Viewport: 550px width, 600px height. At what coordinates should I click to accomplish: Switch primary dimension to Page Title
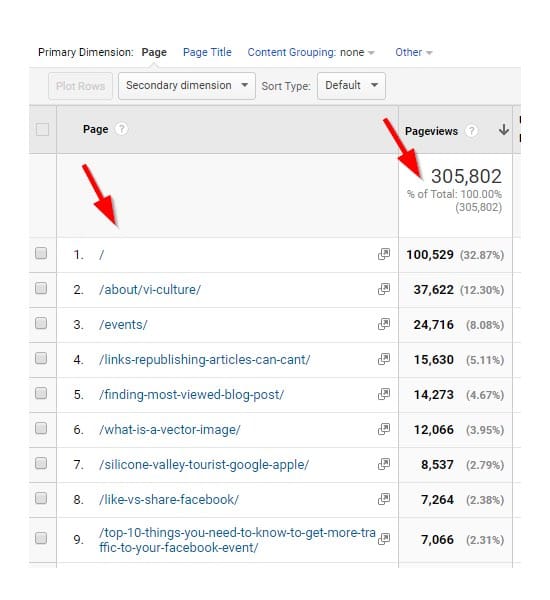pyautogui.click(x=207, y=52)
